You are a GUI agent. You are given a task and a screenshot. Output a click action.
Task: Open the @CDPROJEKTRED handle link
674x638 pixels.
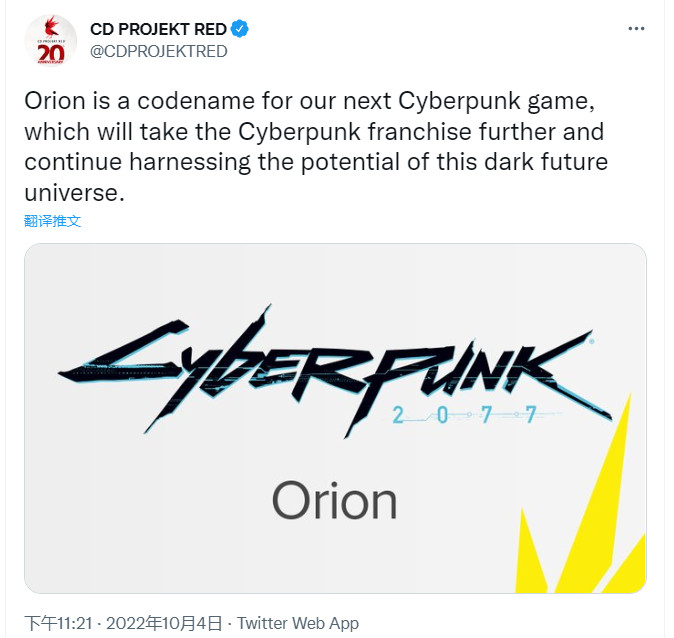pos(159,52)
